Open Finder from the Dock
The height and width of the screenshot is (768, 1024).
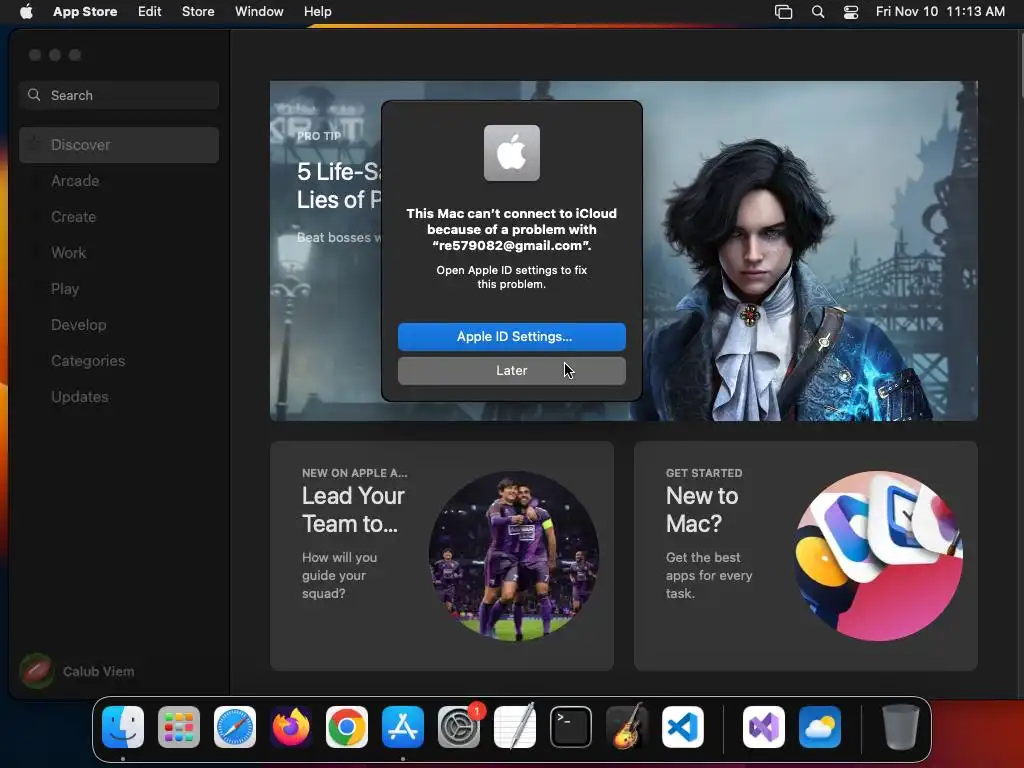123,727
